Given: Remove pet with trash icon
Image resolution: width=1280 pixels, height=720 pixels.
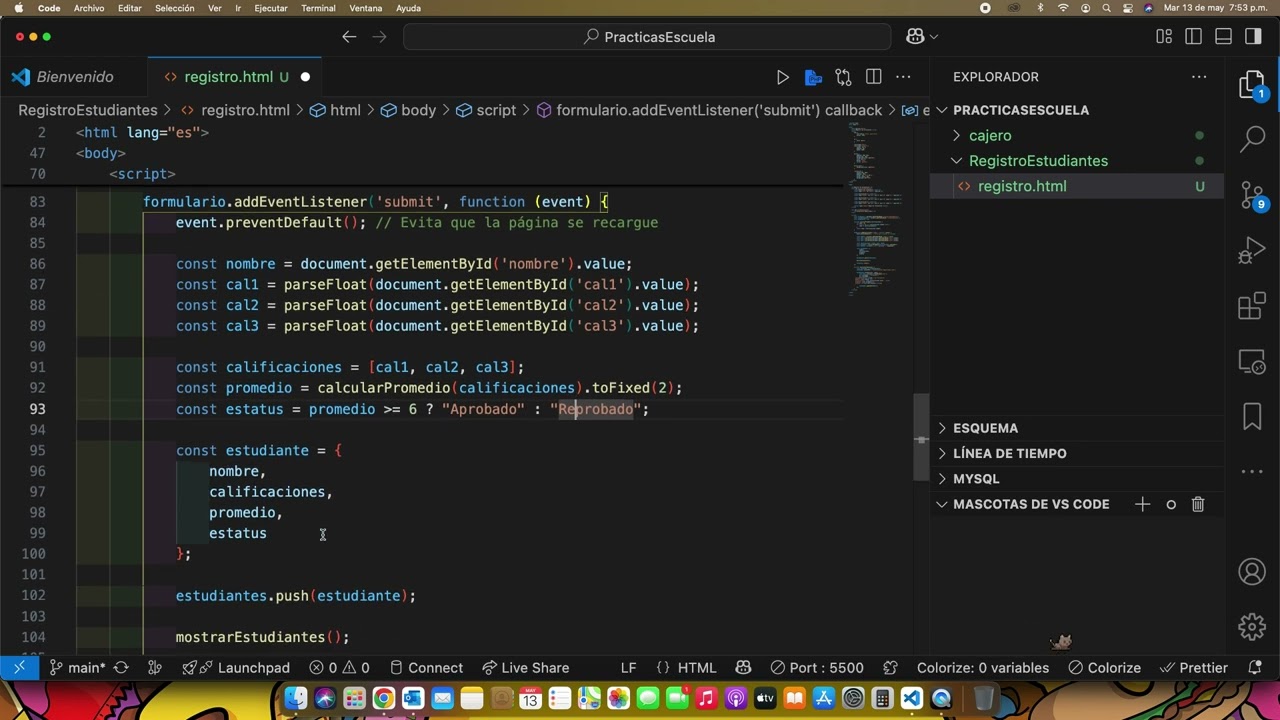Looking at the screenshot, I should coord(1198,504).
